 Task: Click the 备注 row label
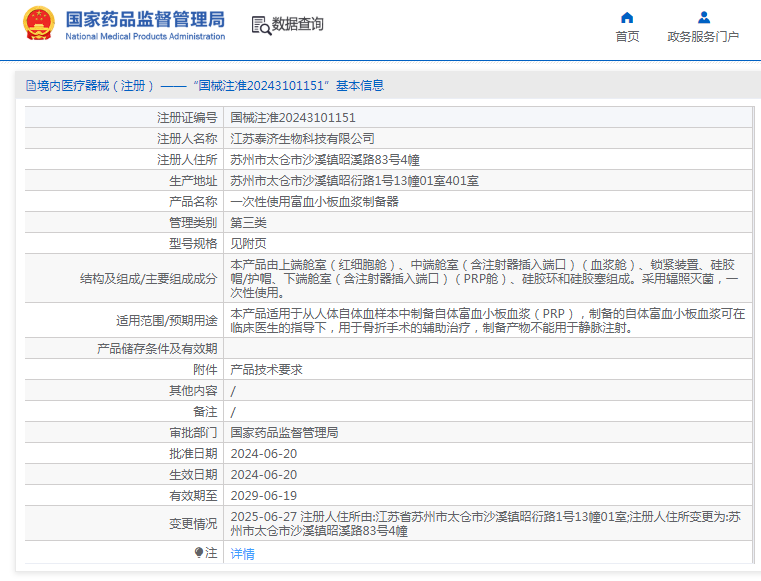(205, 412)
